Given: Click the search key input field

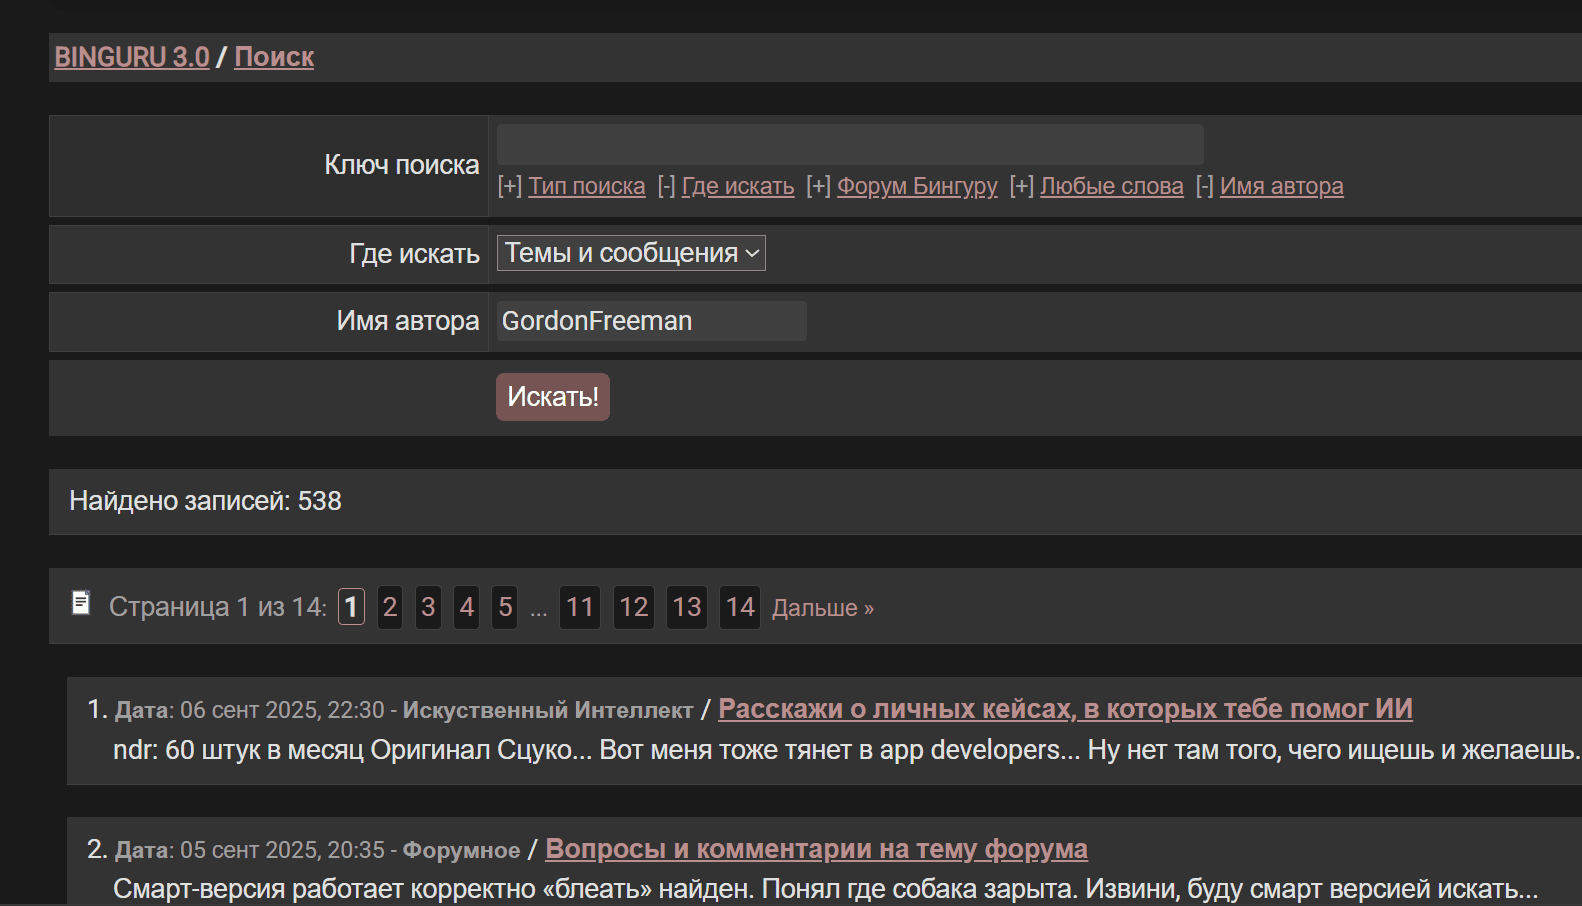Looking at the screenshot, I should (x=849, y=145).
